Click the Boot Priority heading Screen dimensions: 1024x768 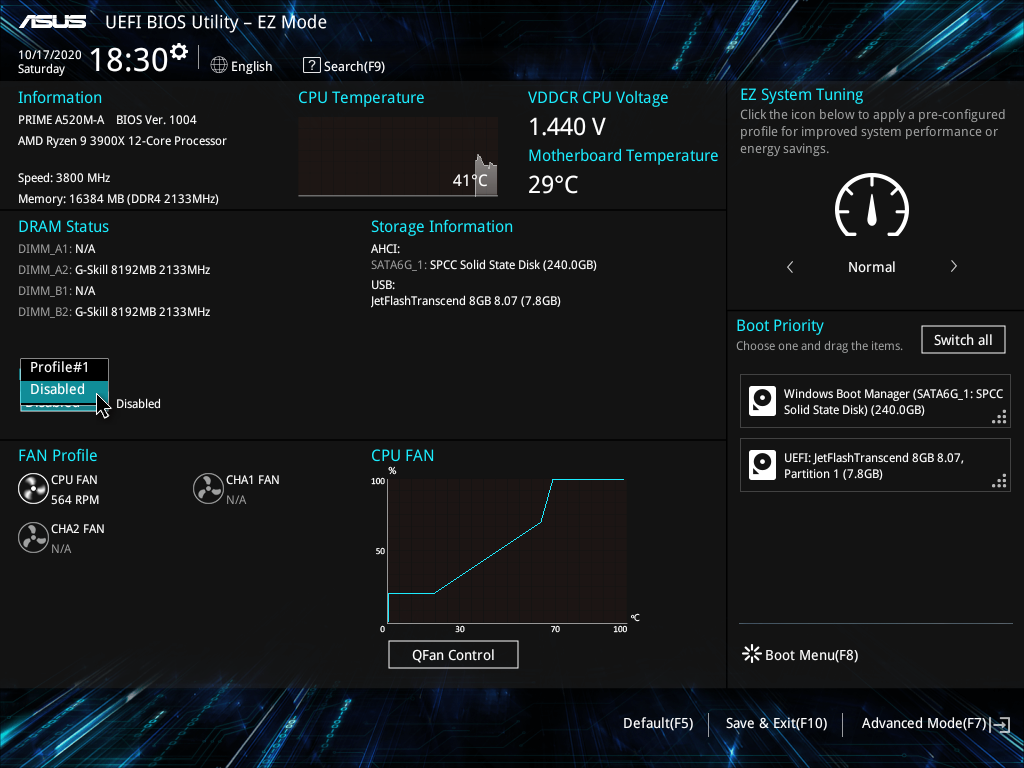point(780,325)
